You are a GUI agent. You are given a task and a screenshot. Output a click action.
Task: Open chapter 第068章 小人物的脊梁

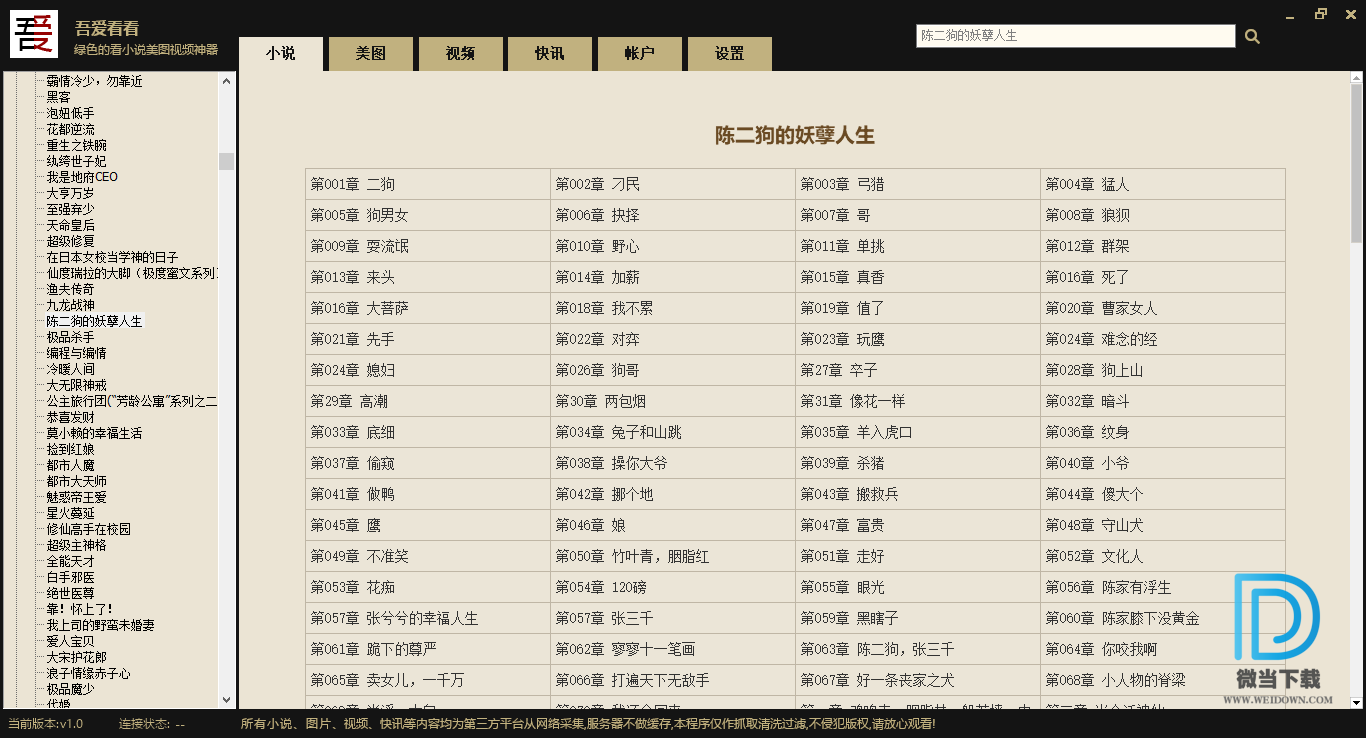click(x=1115, y=680)
